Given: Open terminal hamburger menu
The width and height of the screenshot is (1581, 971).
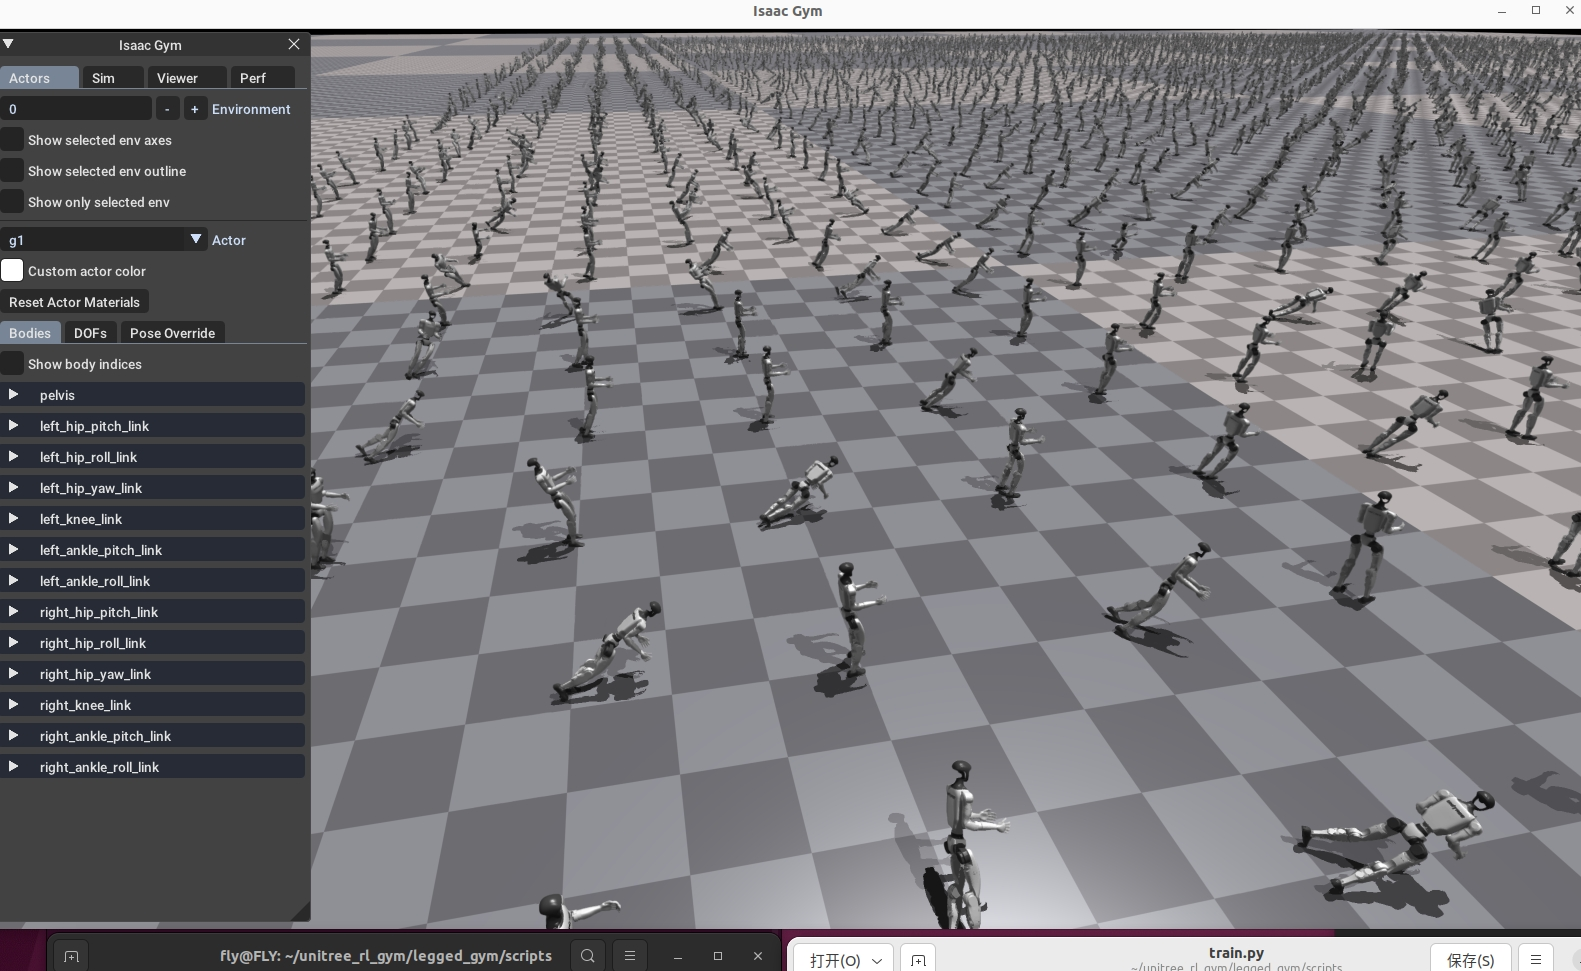Looking at the screenshot, I should 630,956.
